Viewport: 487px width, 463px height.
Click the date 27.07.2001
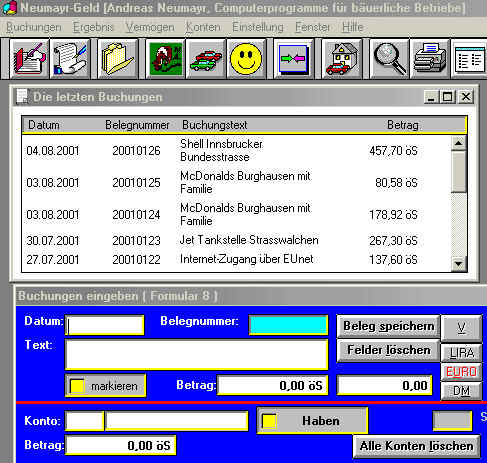pyautogui.click(x=53, y=259)
